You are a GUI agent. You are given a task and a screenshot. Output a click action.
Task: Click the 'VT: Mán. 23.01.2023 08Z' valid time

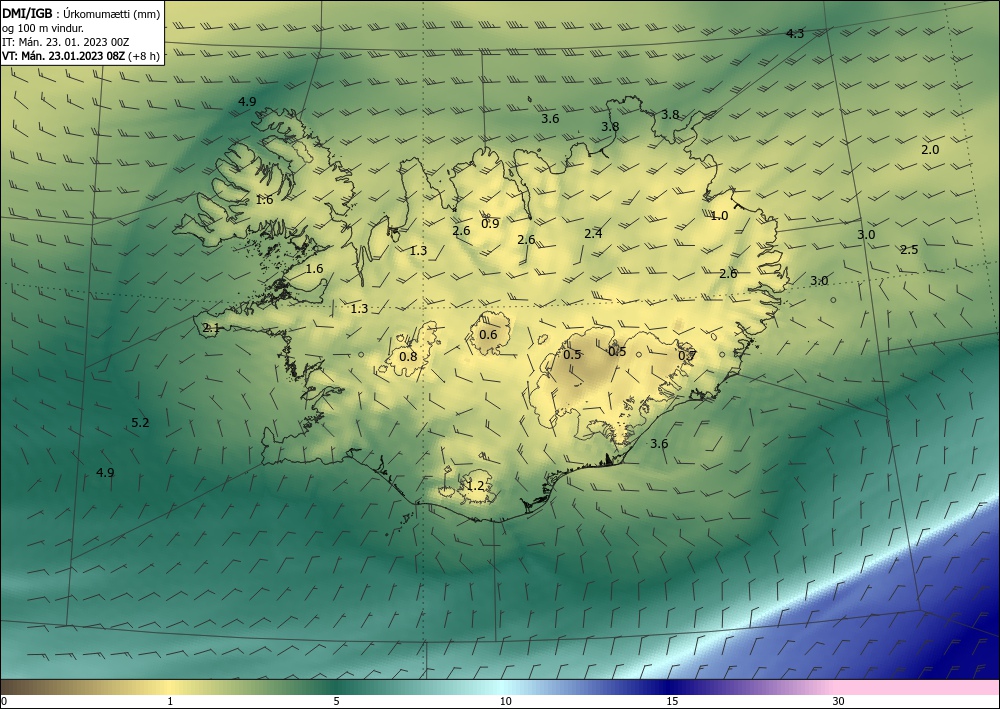click(x=64, y=56)
